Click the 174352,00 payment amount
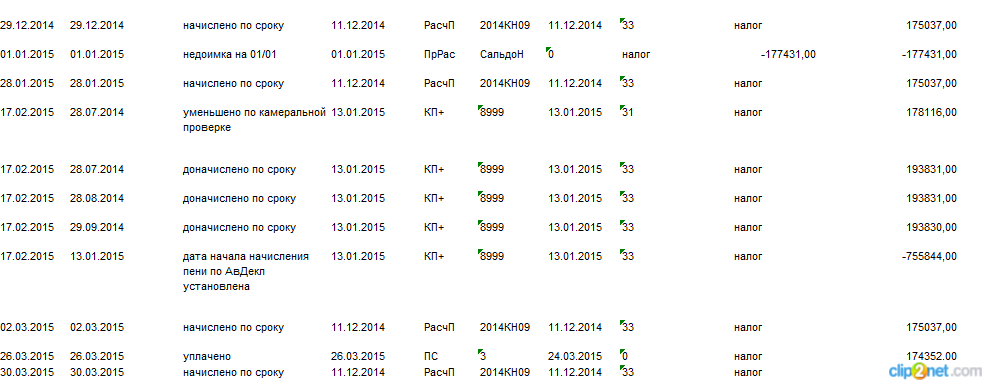 click(932, 357)
